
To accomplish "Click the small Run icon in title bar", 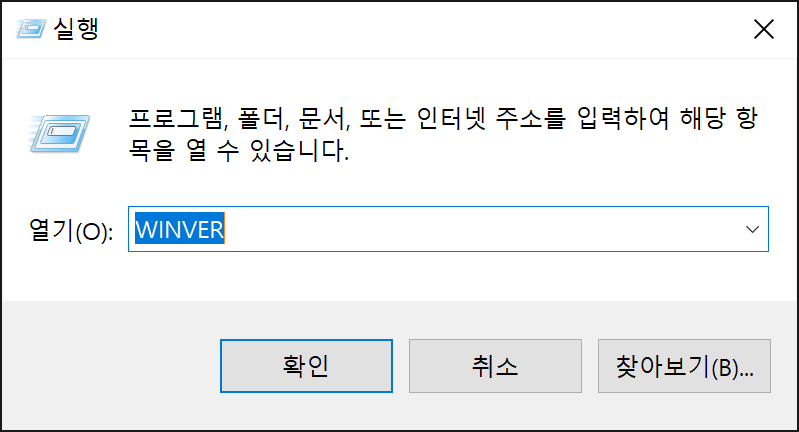I will pyautogui.click(x=31, y=29).
